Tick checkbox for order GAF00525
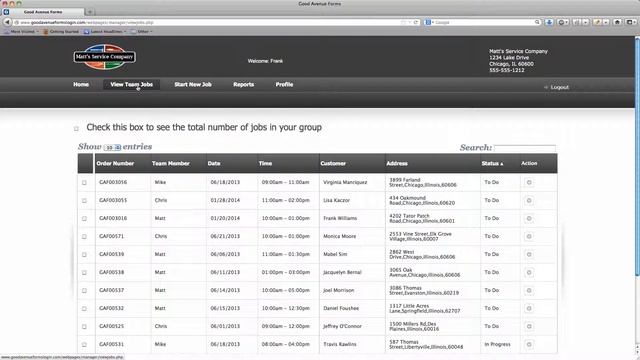640x360 pixels. [84, 326]
